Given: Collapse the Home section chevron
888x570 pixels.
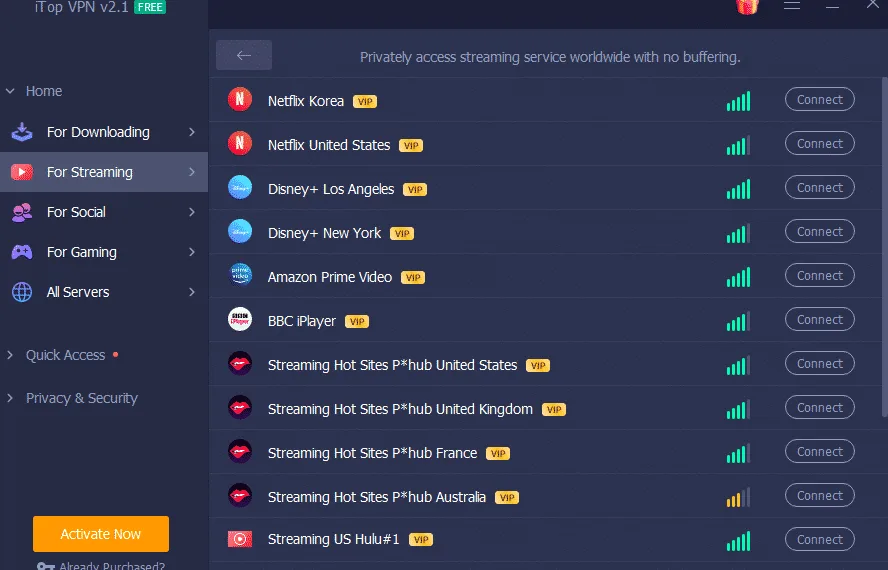Looking at the screenshot, I should [11, 91].
